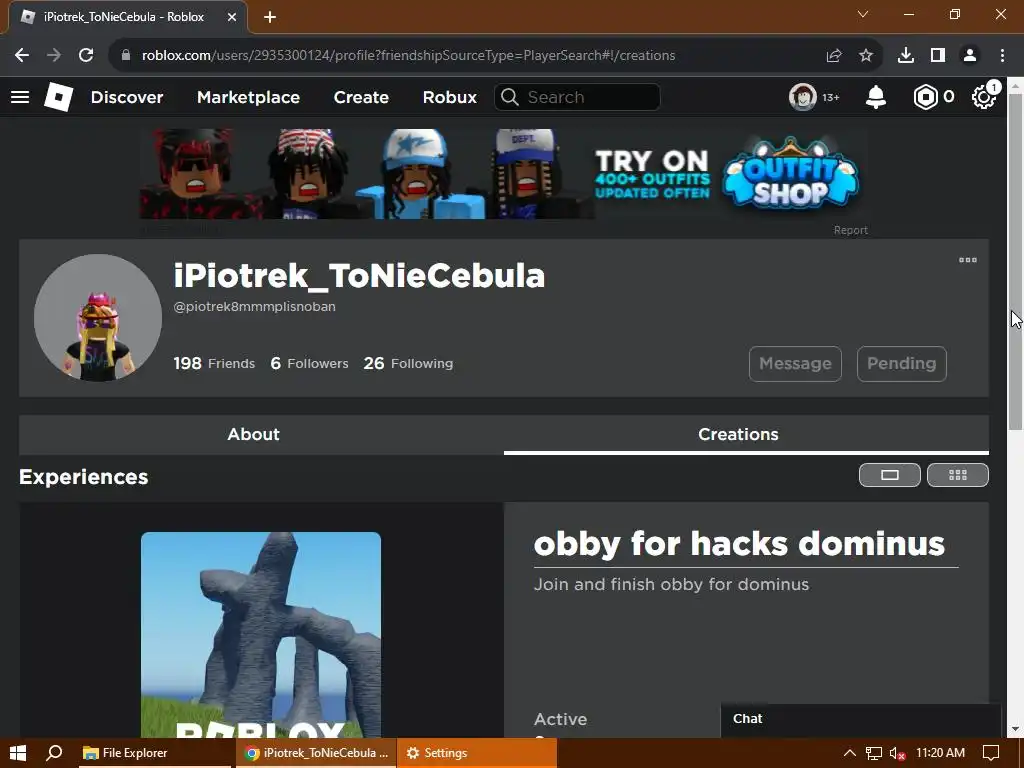The image size is (1024, 768).
Task: Report the Outfit Shop advertisement
Action: pyautogui.click(x=850, y=230)
